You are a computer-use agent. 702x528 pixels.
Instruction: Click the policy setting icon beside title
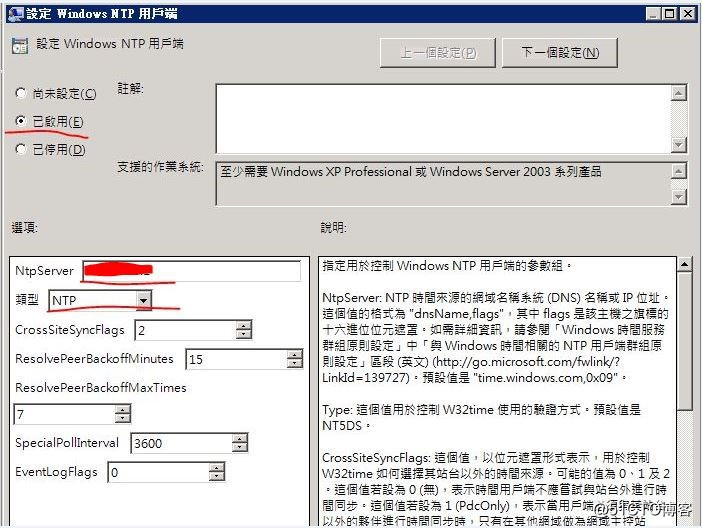(x=20, y=46)
